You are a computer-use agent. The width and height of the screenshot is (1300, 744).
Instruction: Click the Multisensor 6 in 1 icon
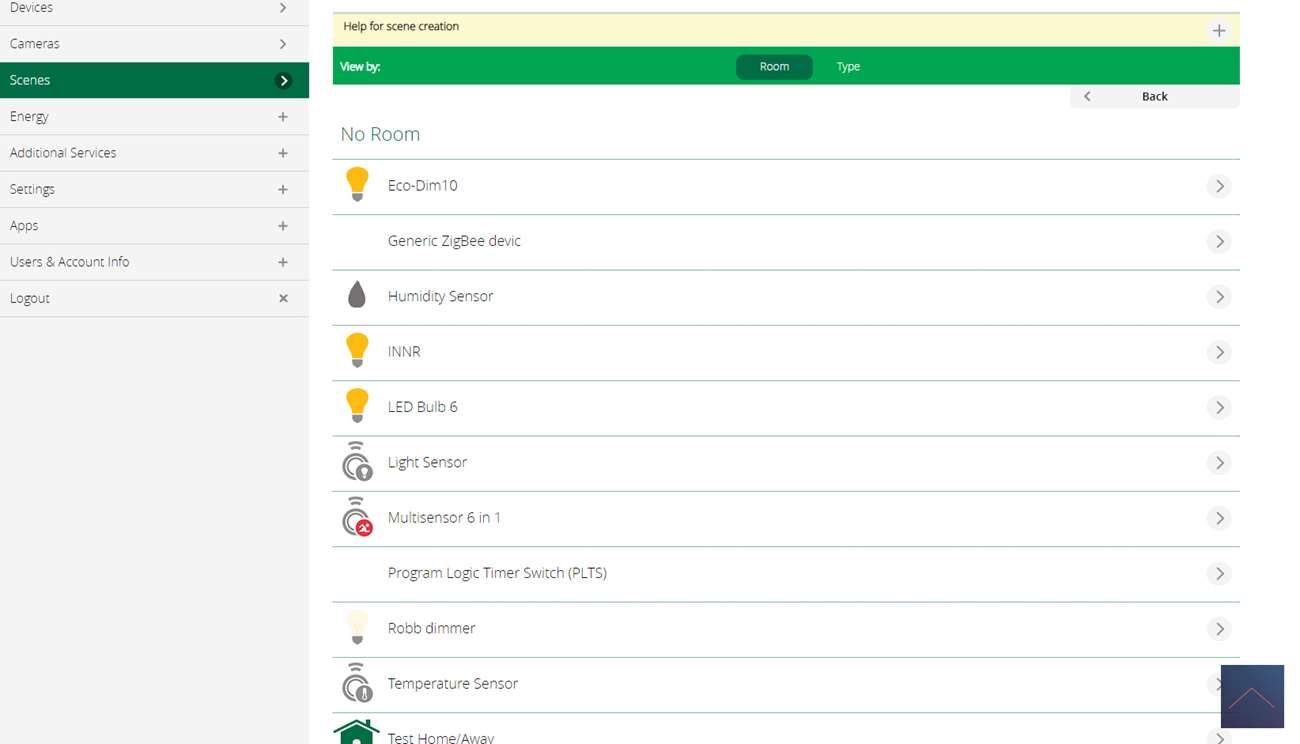coord(357,517)
